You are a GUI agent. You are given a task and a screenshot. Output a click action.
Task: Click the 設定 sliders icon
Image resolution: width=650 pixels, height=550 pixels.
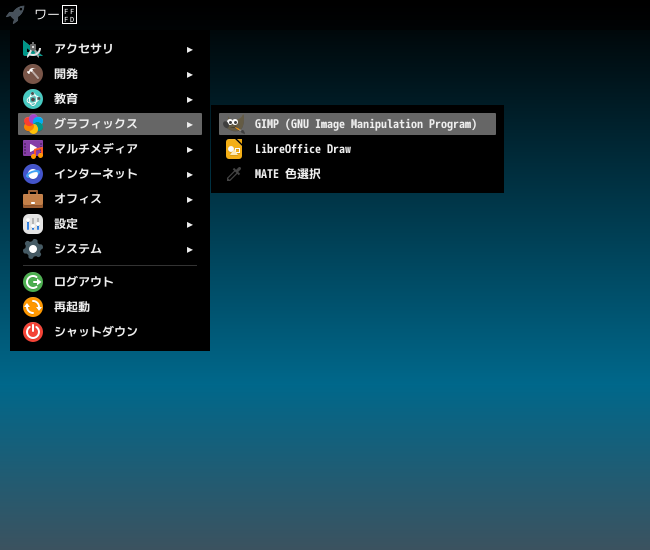tap(33, 224)
